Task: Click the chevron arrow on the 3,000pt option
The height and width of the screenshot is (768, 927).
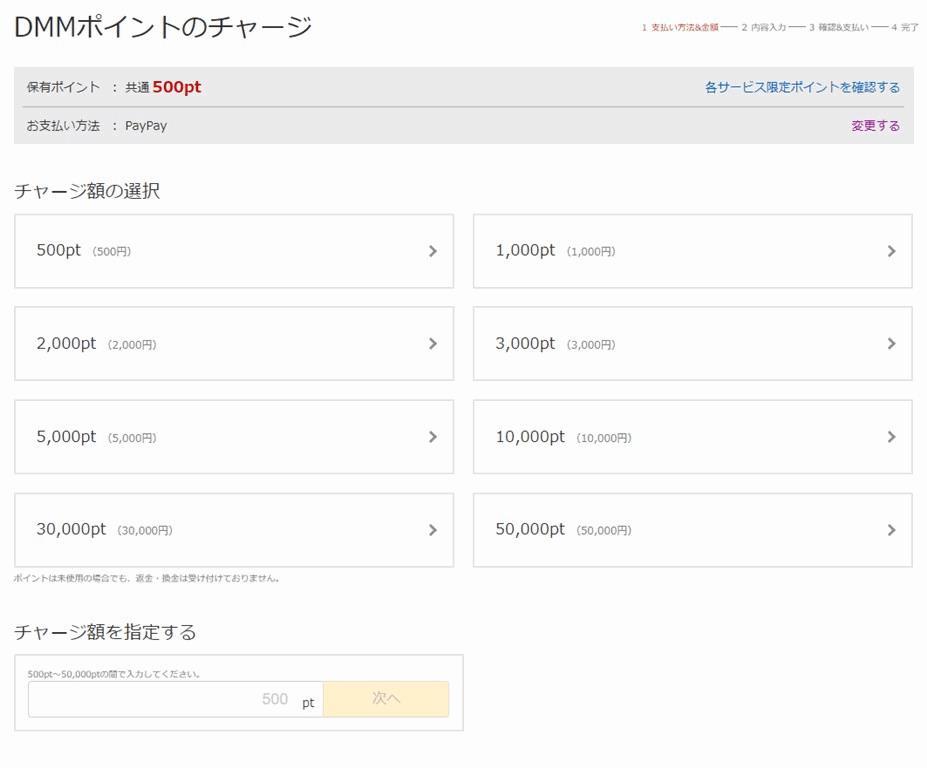Action: coord(891,344)
